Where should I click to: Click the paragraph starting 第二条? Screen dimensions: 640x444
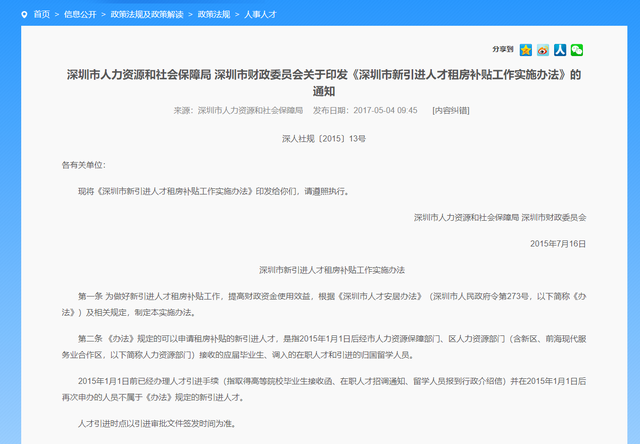pos(324,347)
